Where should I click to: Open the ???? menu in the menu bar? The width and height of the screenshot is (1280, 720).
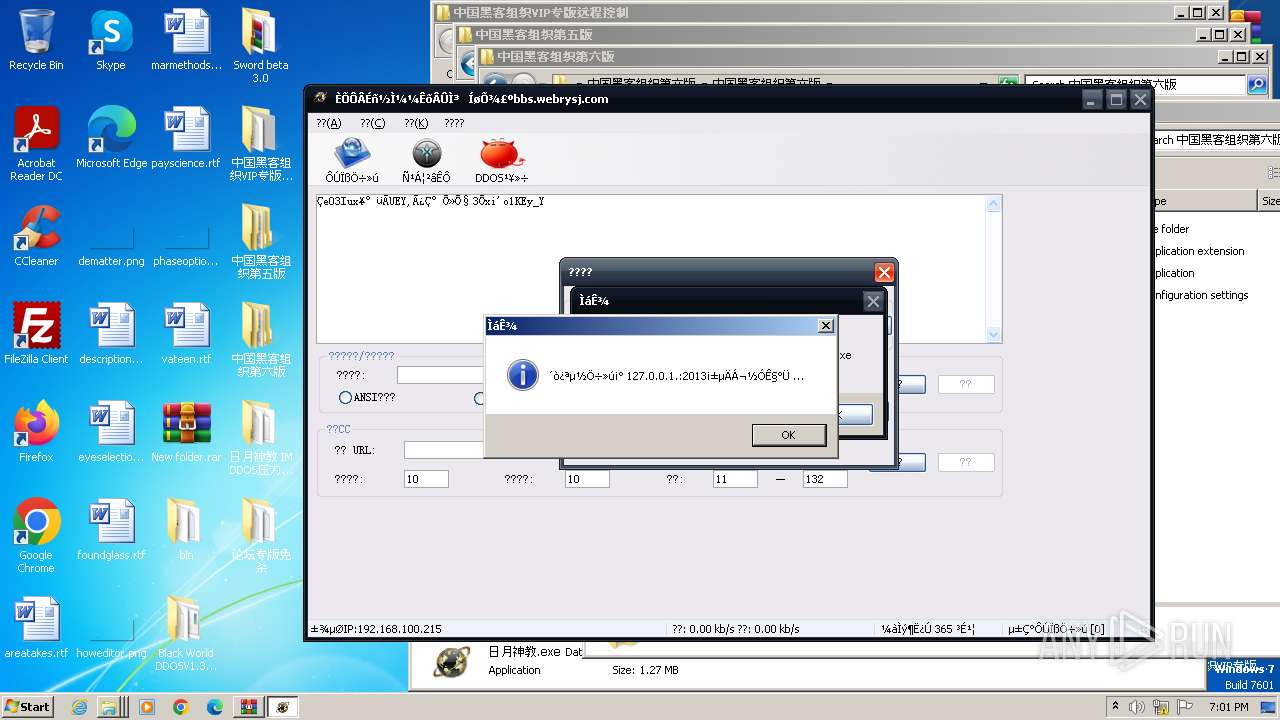454,123
